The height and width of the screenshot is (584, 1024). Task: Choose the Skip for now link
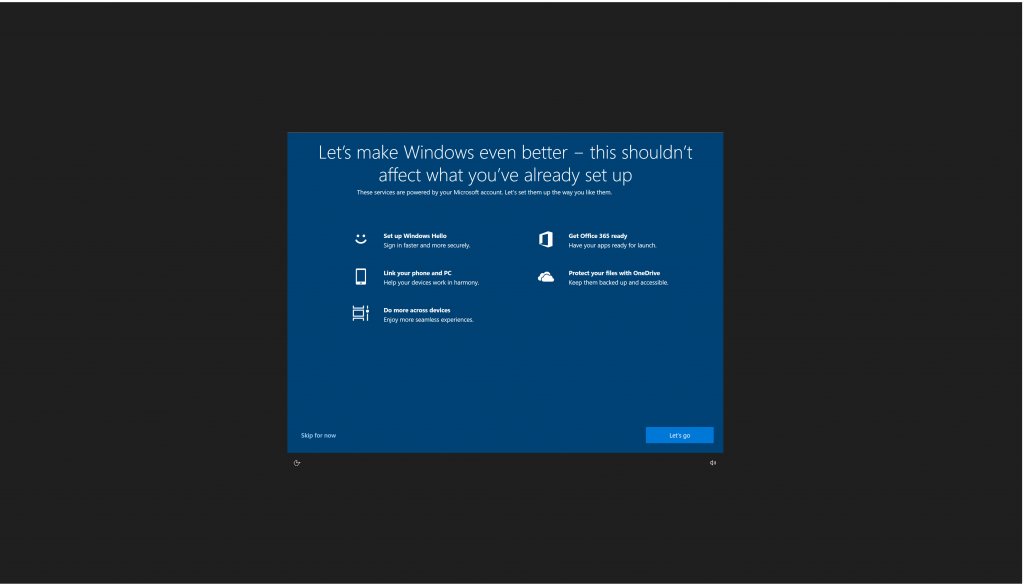pos(319,435)
